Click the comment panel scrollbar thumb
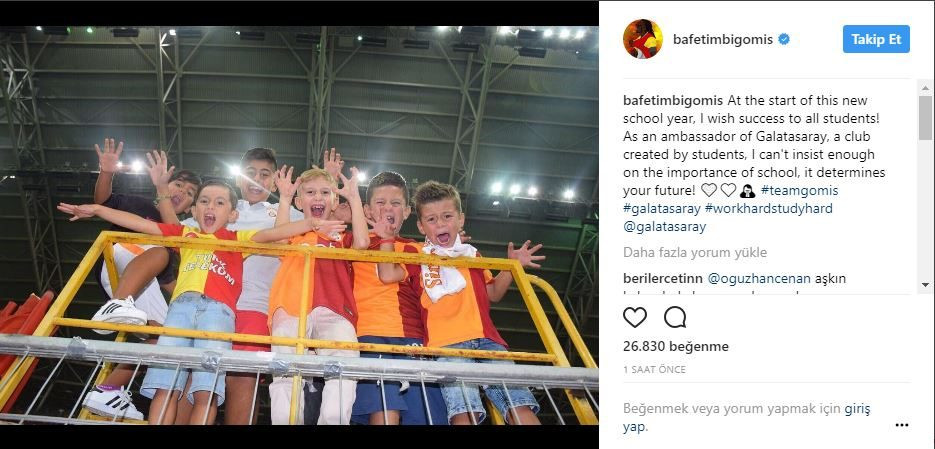 tap(925, 118)
